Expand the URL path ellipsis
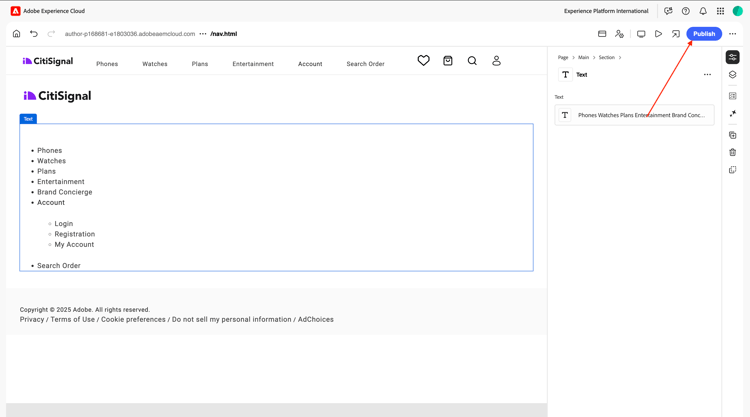 [x=203, y=33]
